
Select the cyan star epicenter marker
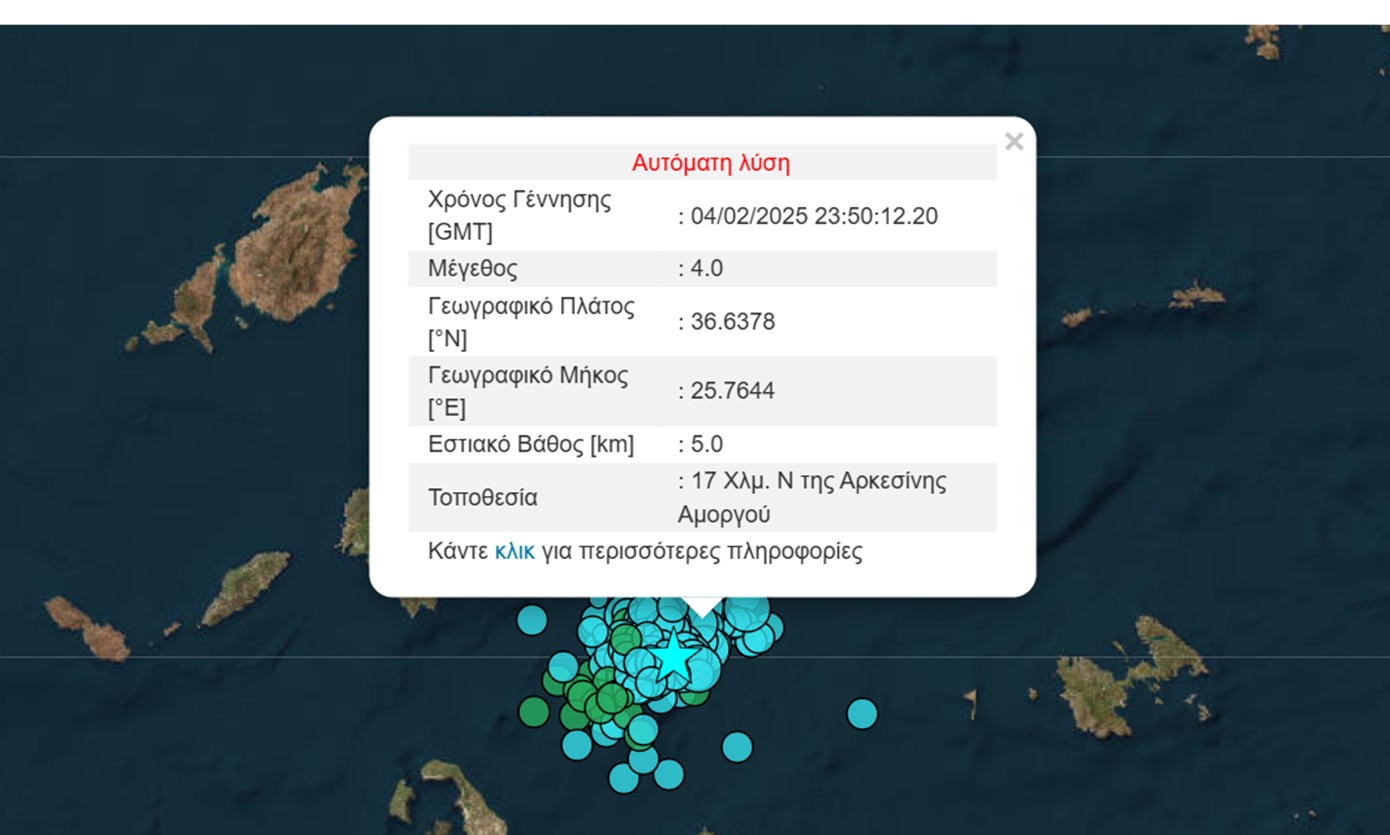click(676, 657)
